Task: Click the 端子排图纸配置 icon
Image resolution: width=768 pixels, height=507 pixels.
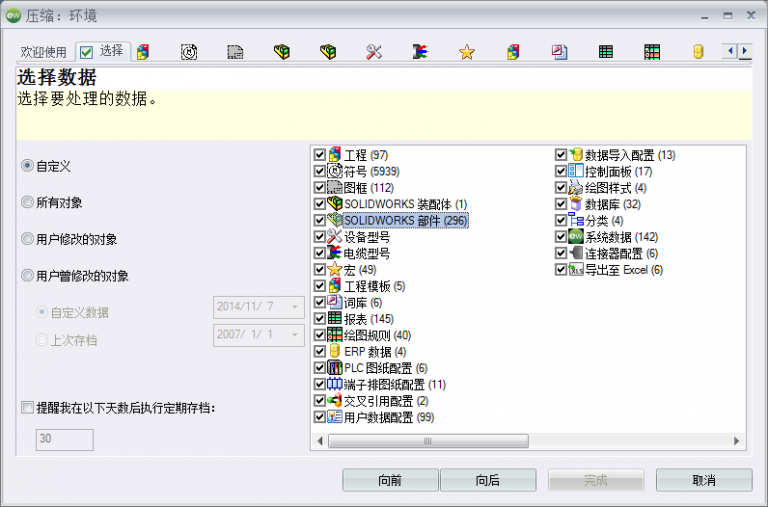Action: [335, 384]
